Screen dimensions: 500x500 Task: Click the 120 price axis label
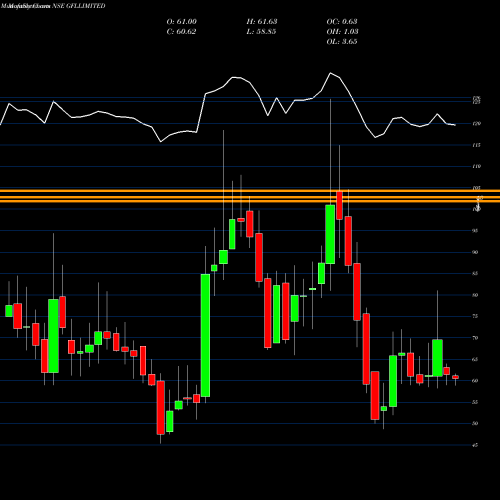477,124
